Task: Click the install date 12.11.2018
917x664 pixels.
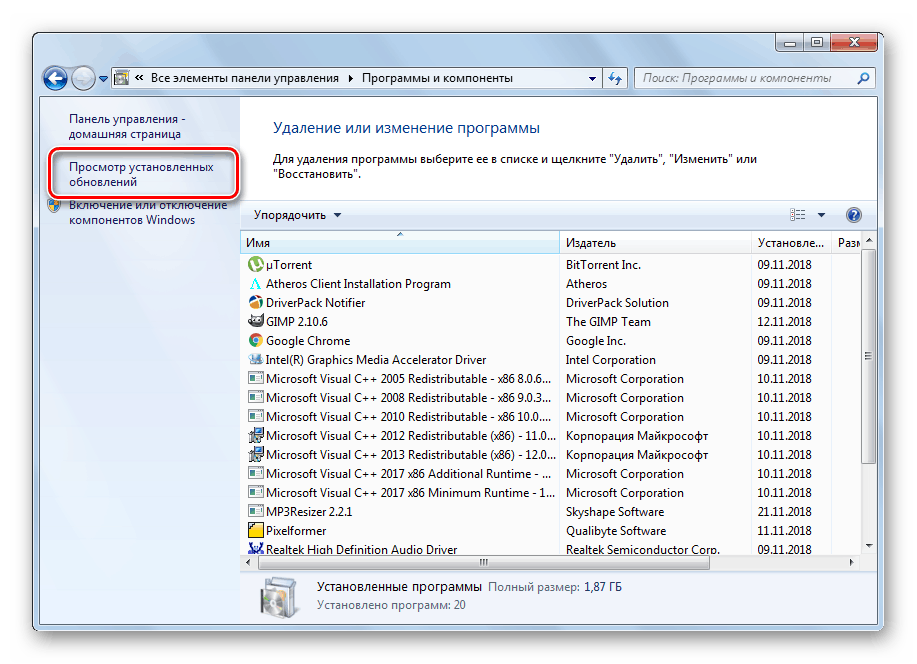Action: (784, 322)
